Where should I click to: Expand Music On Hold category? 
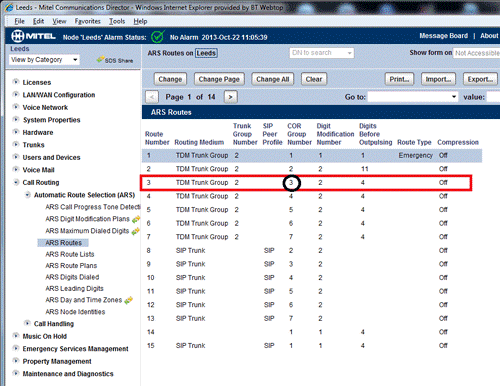[x=15, y=336]
